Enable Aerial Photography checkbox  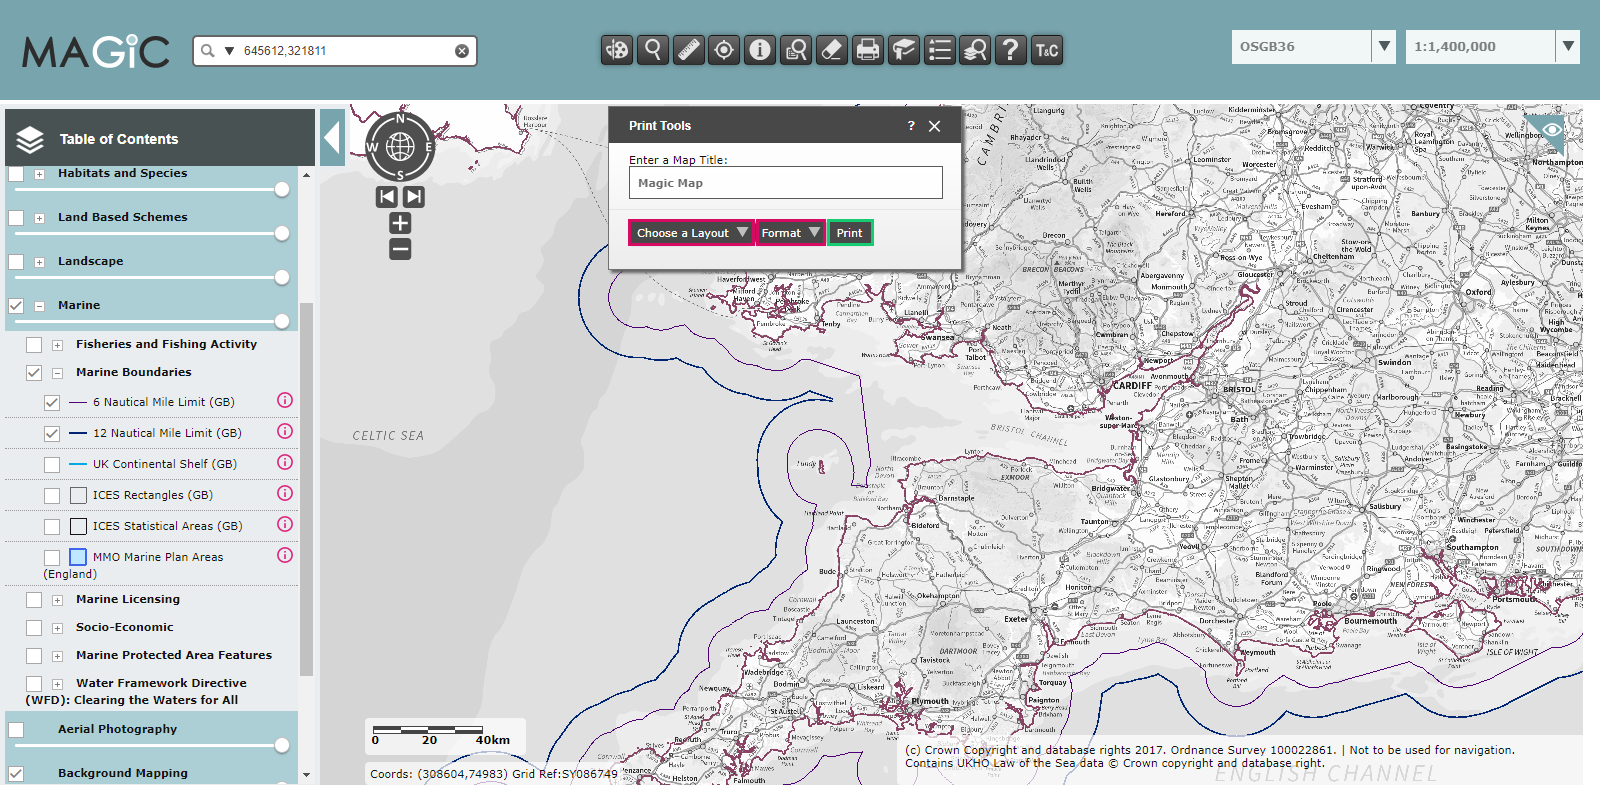click(x=16, y=730)
